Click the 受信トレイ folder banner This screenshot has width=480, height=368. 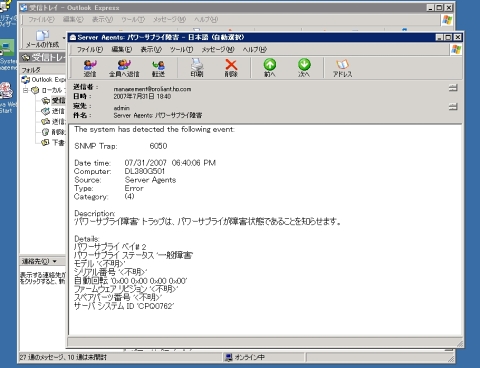43,58
